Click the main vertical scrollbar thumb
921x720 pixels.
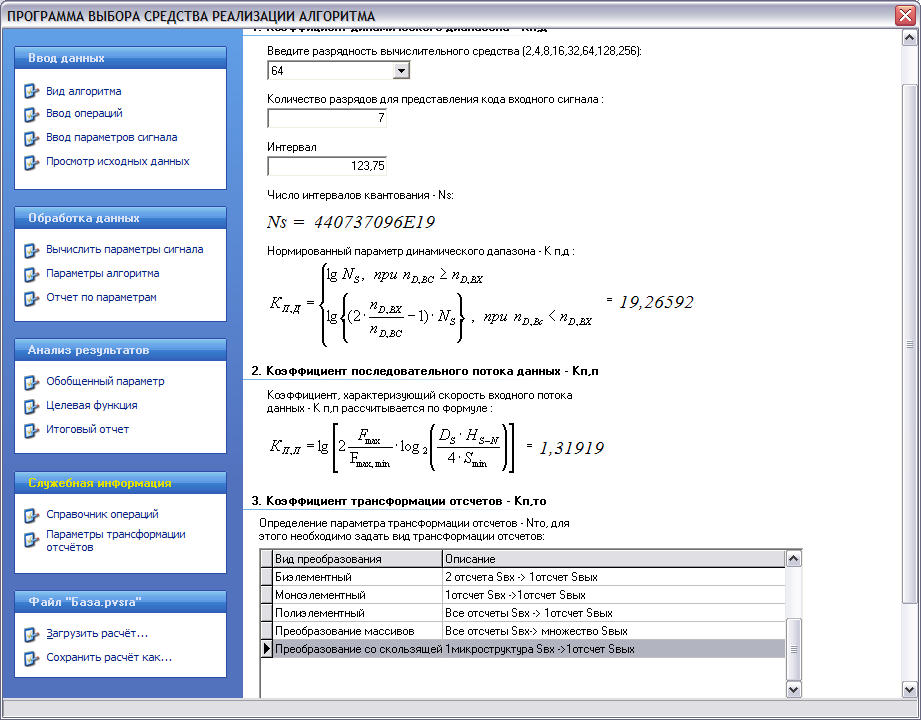click(909, 344)
